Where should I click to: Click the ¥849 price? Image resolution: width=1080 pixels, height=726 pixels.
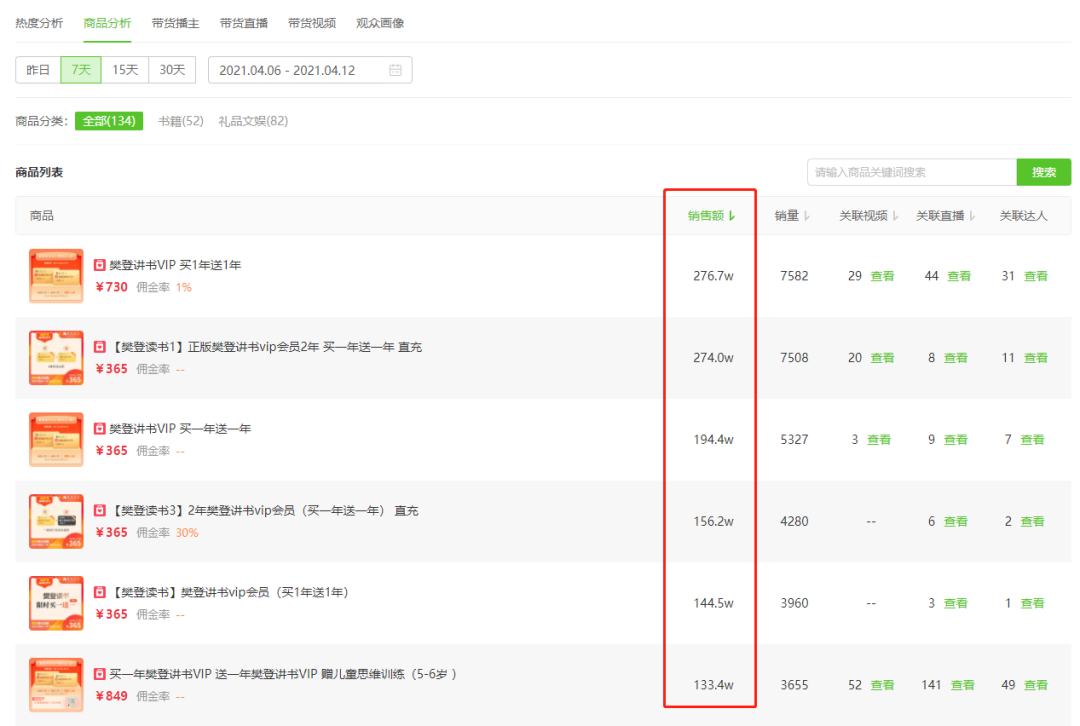coord(112,696)
